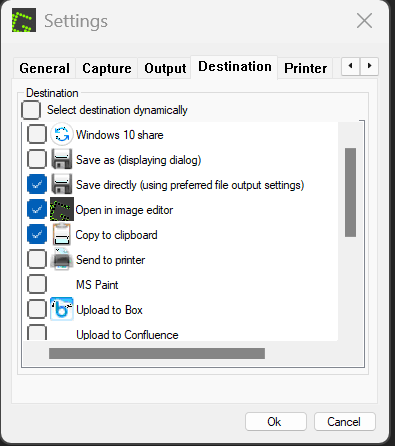Enable Select destination dynamically checkbox
The height and width of the screenshot is (446, 395).
31,110
